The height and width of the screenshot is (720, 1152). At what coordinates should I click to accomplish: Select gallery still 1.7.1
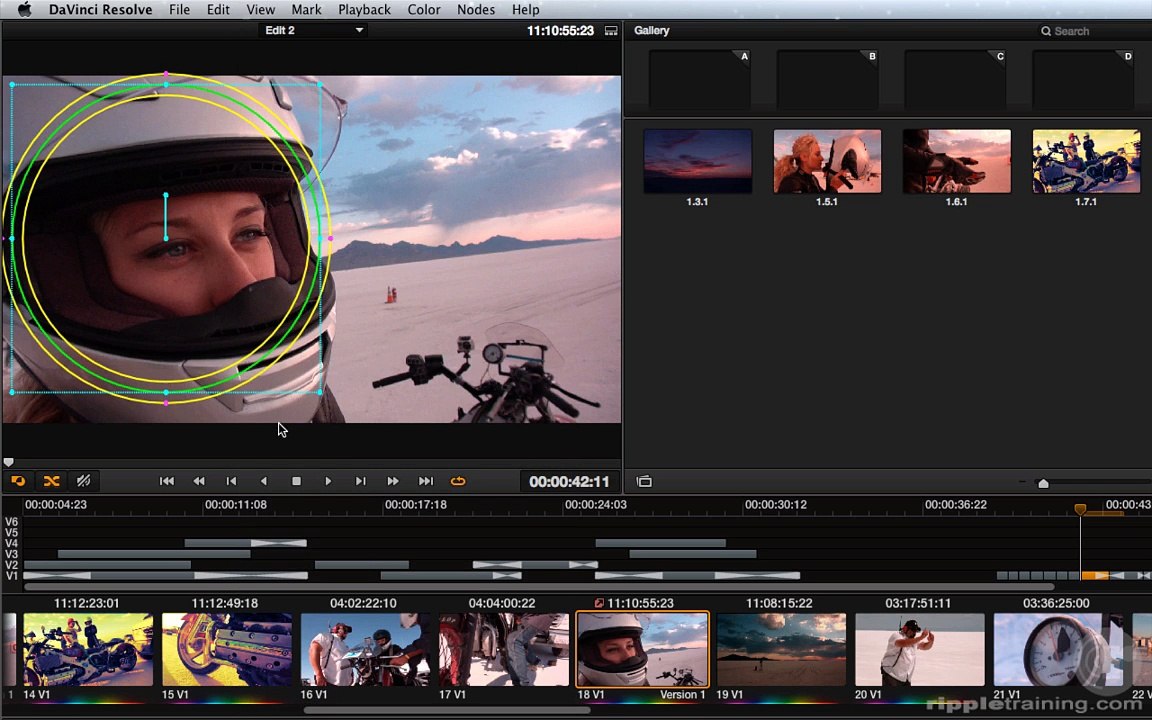(1086, 162)
